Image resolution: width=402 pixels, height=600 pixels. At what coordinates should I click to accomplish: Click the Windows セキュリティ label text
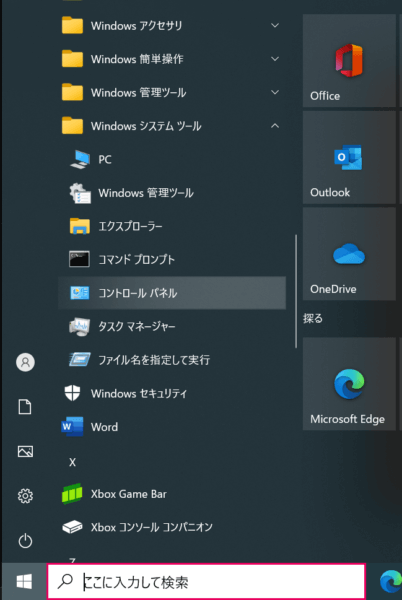(x=139, y=393)
